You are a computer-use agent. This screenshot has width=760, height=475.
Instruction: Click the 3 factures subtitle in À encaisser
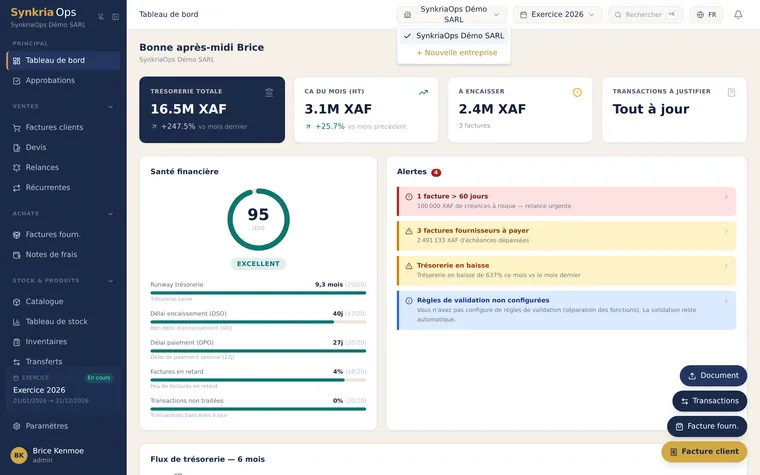coord(475,126)
